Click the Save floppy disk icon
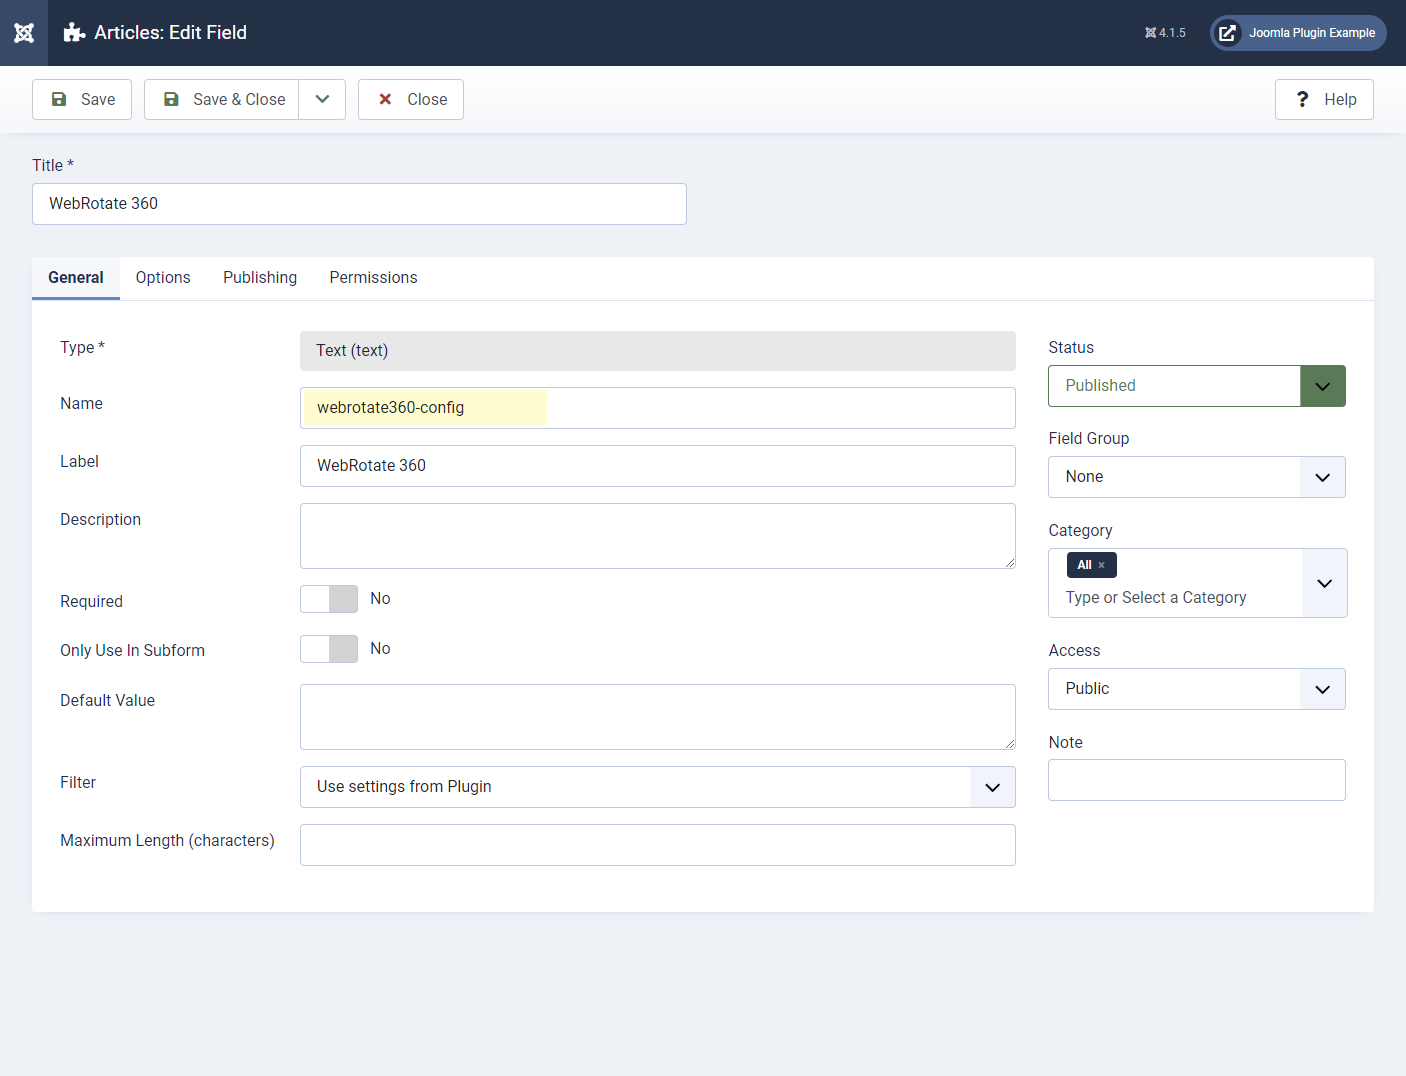Viewport: 1406px width, 1076px height. [x=59, y=99]
